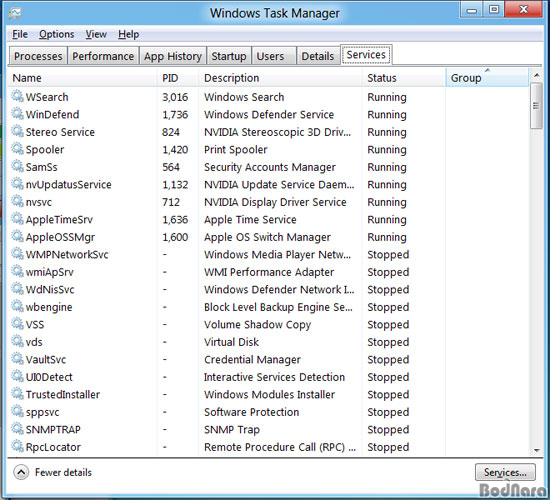Sort by the Status column header
Image resolution: width=550 pixels, height=500 pixels.
(x=404, y=78)
